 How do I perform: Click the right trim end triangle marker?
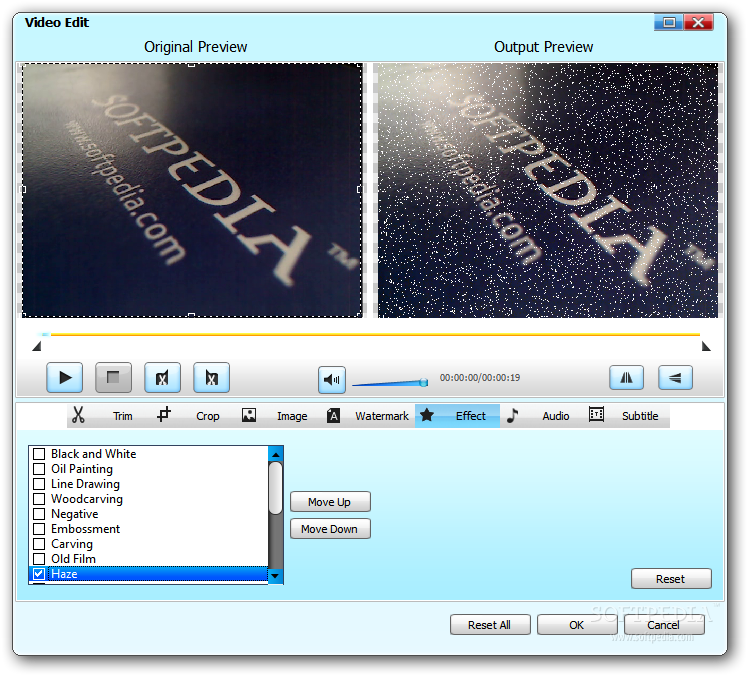[x=706, y=346]
